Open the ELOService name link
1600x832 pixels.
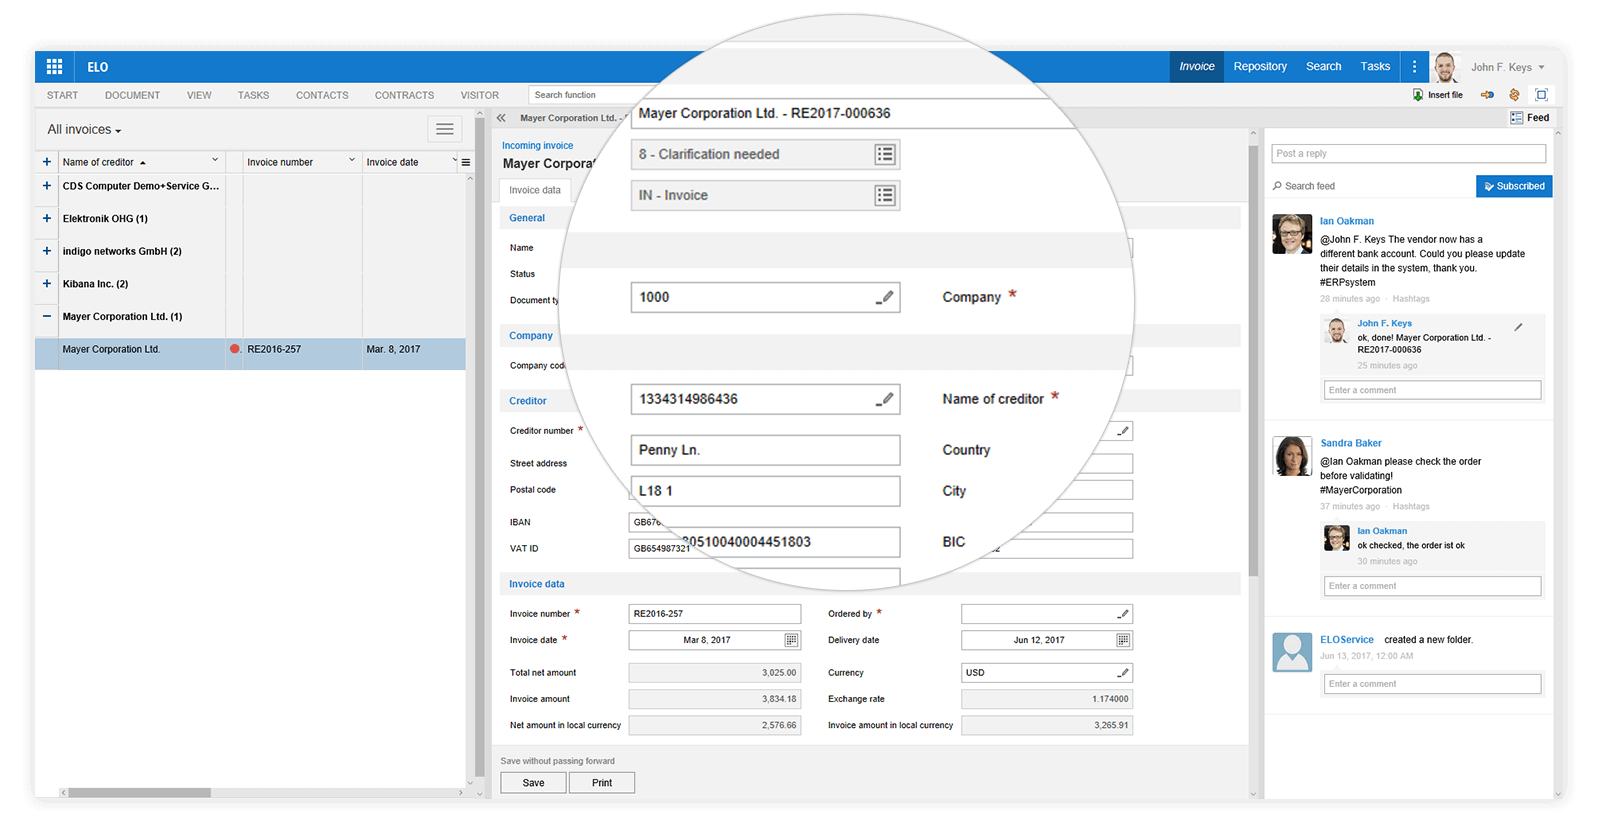click(x=1347, y=640)
